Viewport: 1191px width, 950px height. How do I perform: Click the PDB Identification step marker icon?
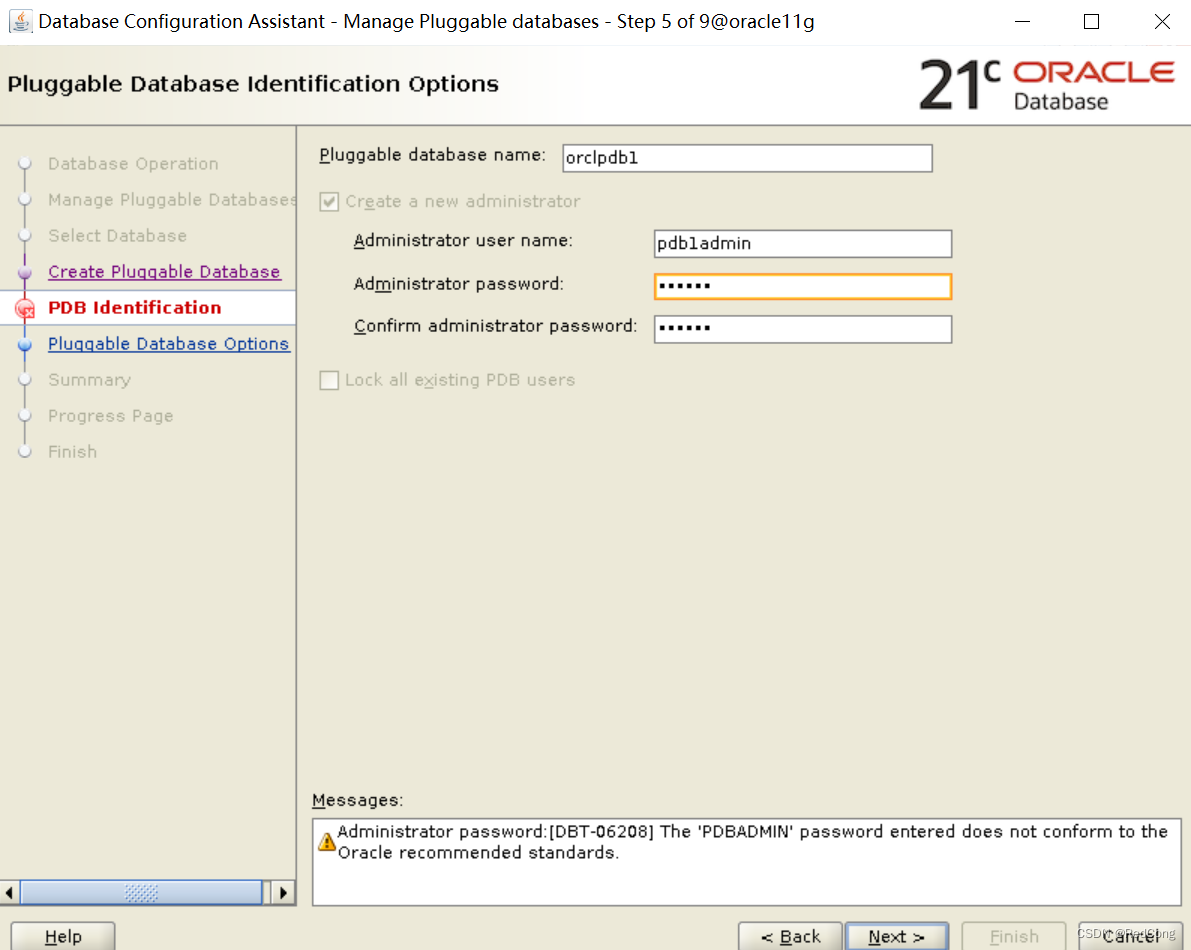[x=25, y=308]
